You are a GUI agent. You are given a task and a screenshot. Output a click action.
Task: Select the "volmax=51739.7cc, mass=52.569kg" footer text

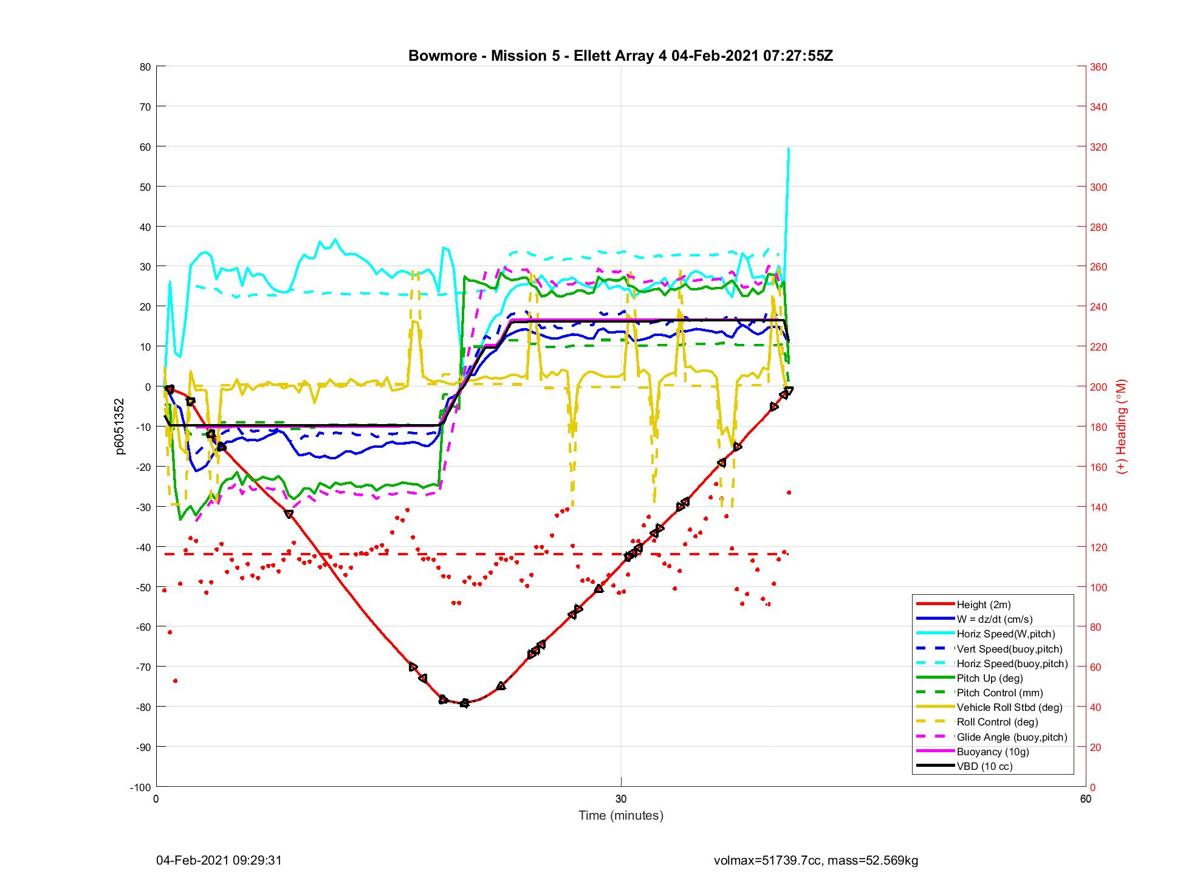(x=816, y=860)
